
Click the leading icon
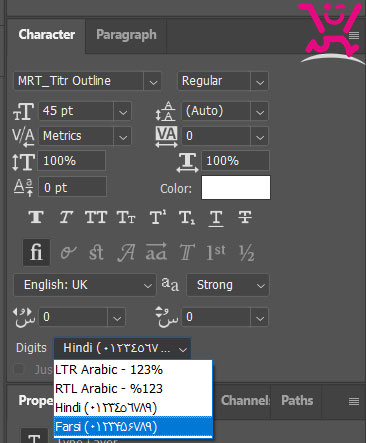pyautogui.click(x=165, y=111)
